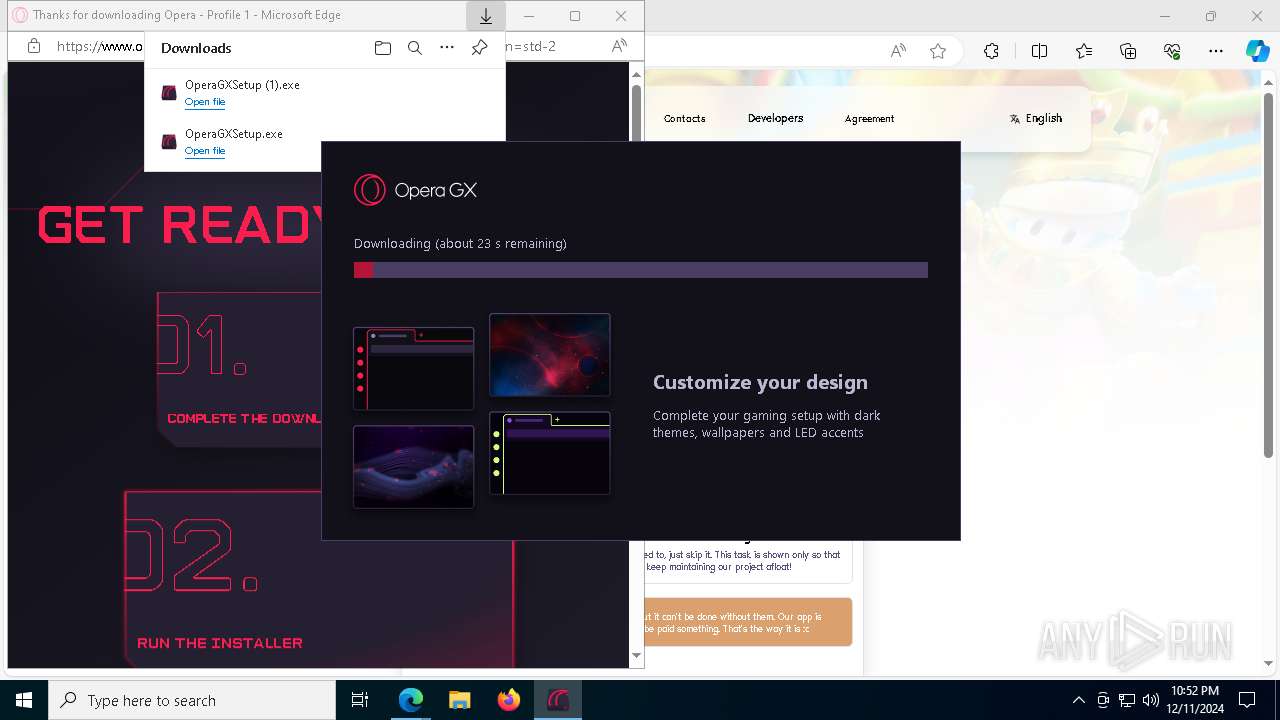Open taskbar clock and date
Viewport: 1280px width, 720px height.
pos(1195,700)
